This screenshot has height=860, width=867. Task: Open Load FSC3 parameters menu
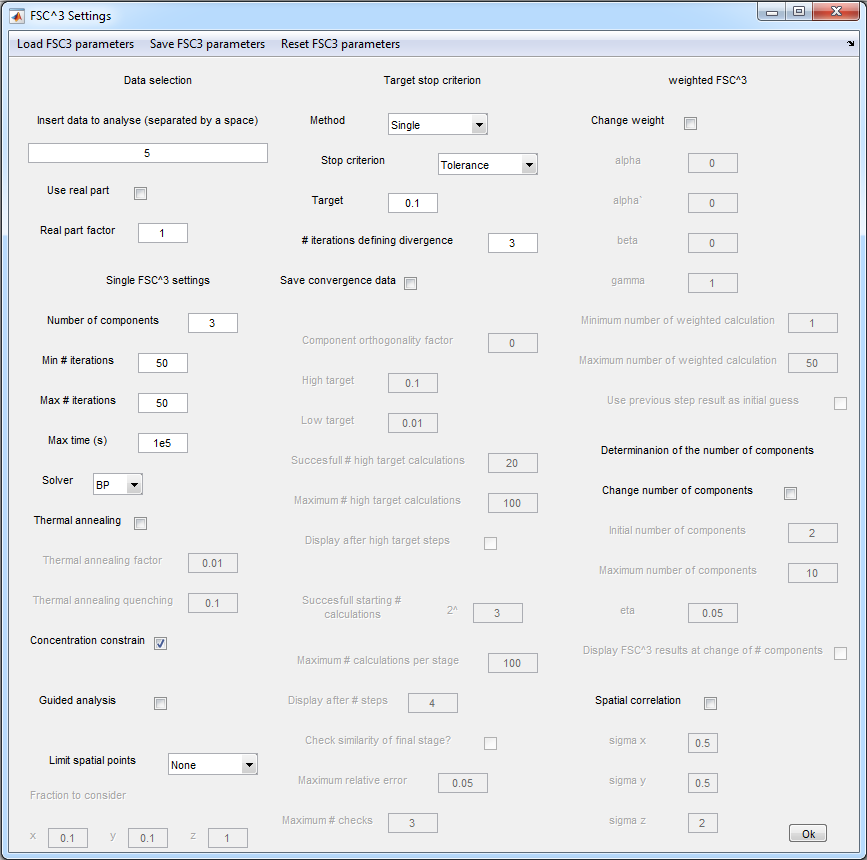(x=75, y=44)
